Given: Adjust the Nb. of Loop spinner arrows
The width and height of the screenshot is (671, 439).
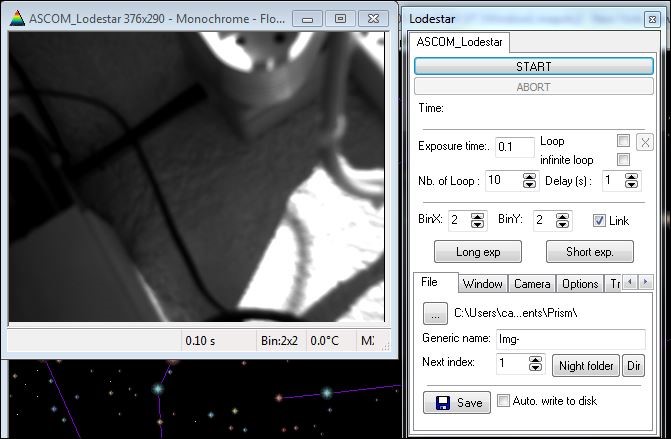Looking at the screenshot, I should pos(529,181).
